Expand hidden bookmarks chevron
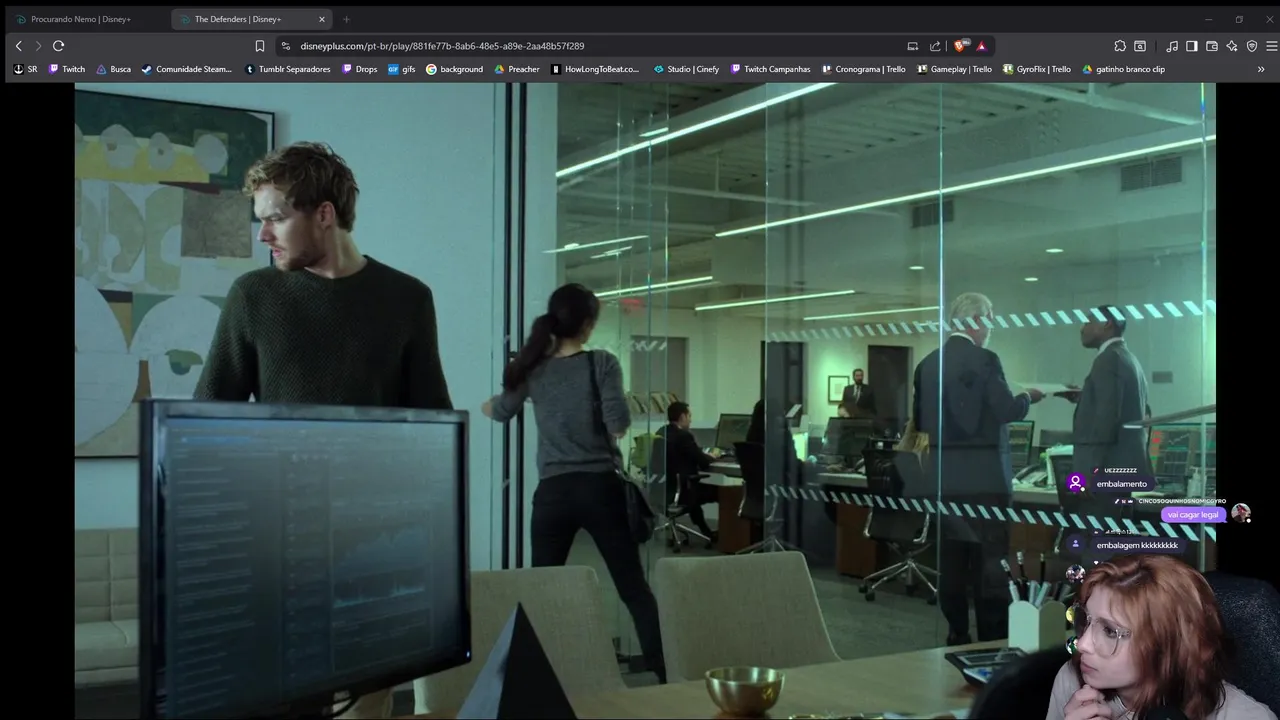This screenshot has width=1280, height=720. click(1261, 69)
